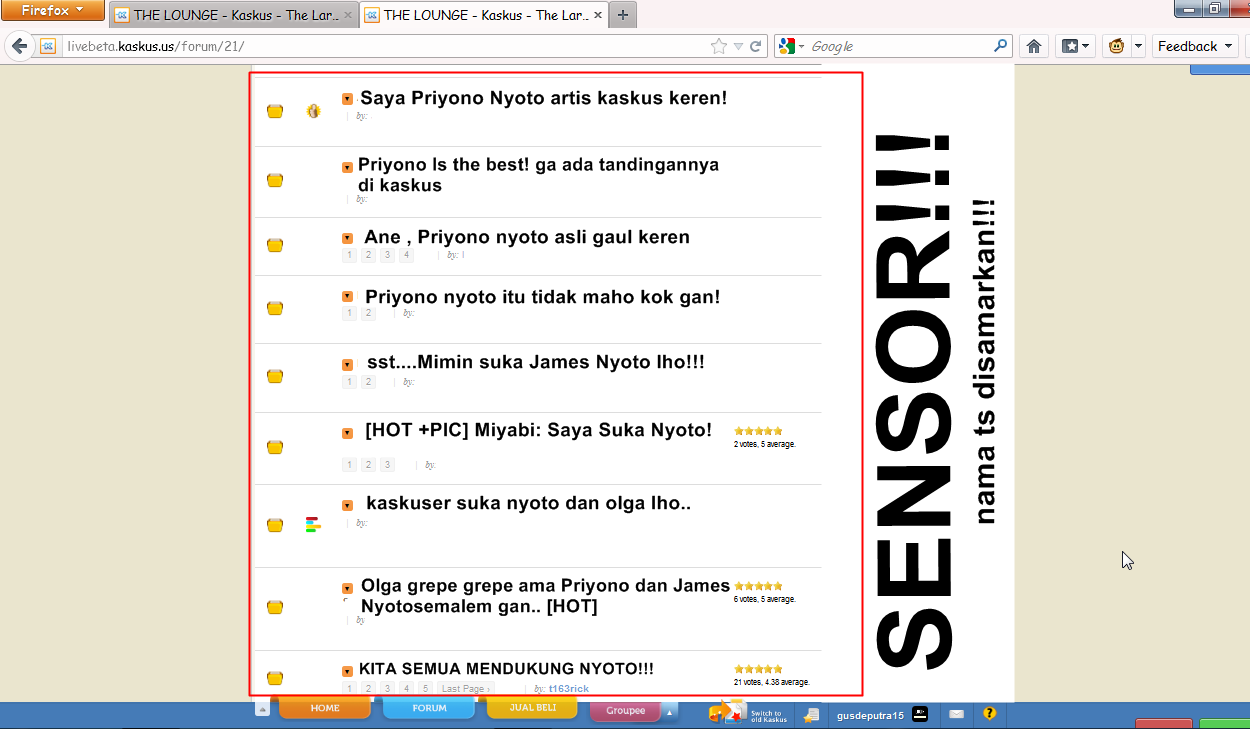Click the search magnifier icon in Google box
Image resolution: width=1250 pixels, height=729 pixels.
pyautogui.click(x=1001, y=46)
